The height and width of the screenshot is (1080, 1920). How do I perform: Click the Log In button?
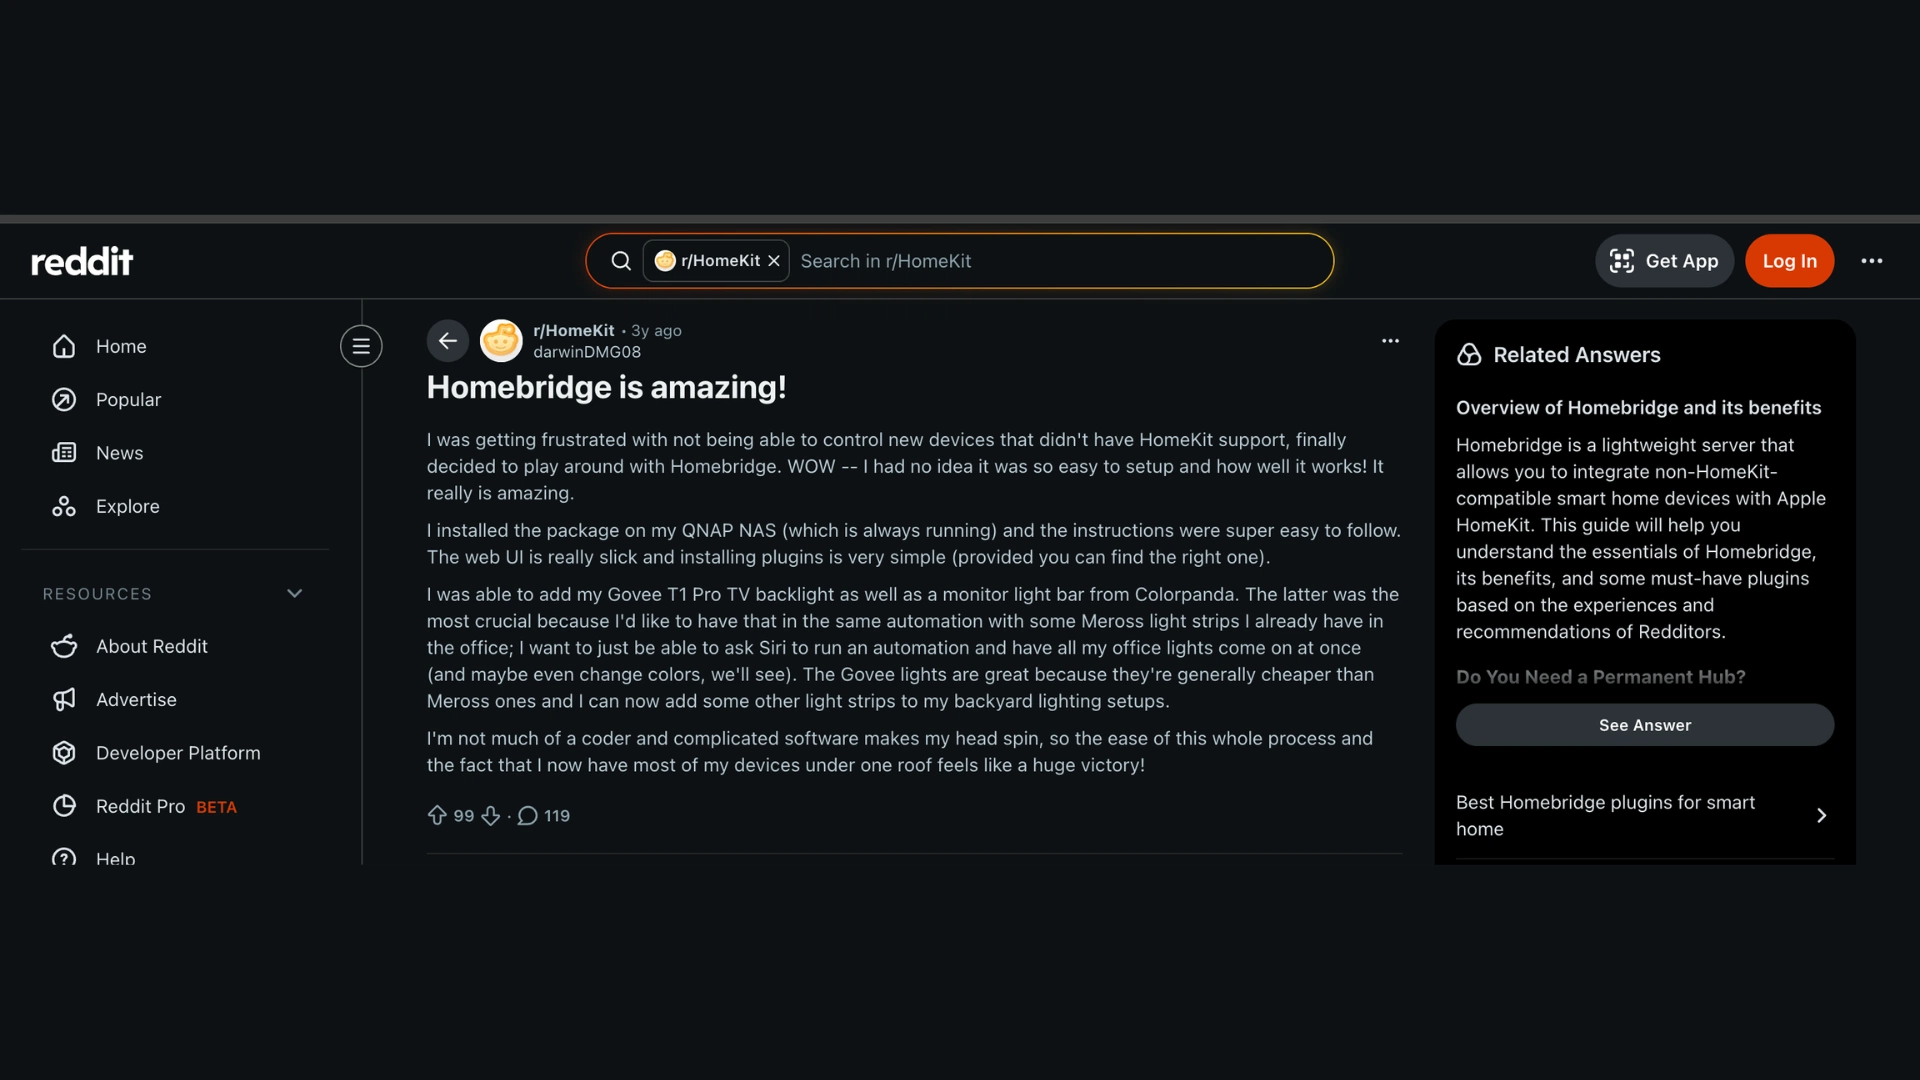[x=1789, y=261]
